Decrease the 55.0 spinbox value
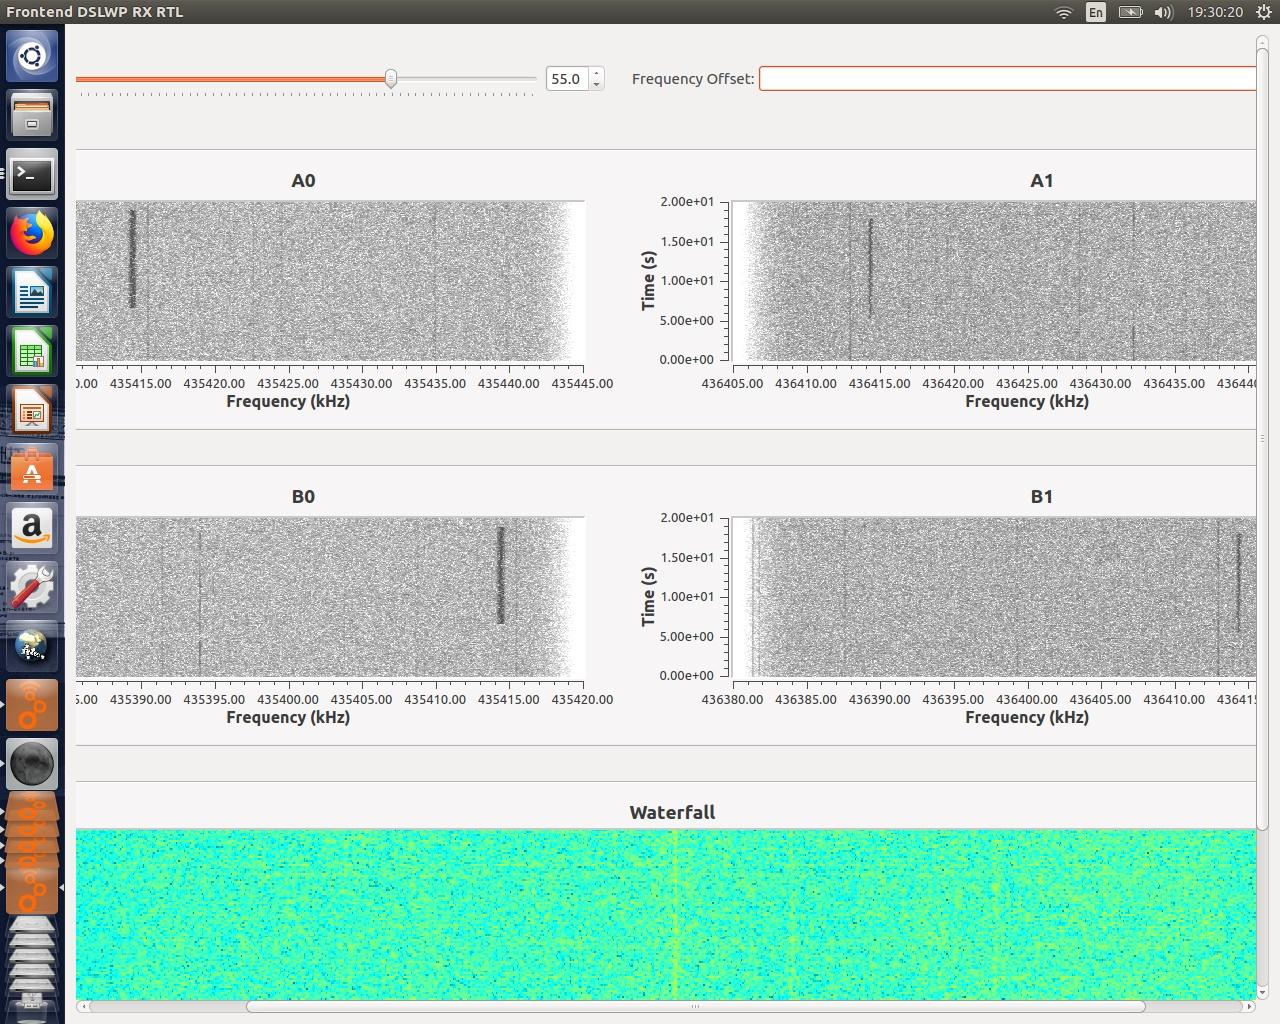Viewport: 1280px width, 1024px height. tap(597, 84)
